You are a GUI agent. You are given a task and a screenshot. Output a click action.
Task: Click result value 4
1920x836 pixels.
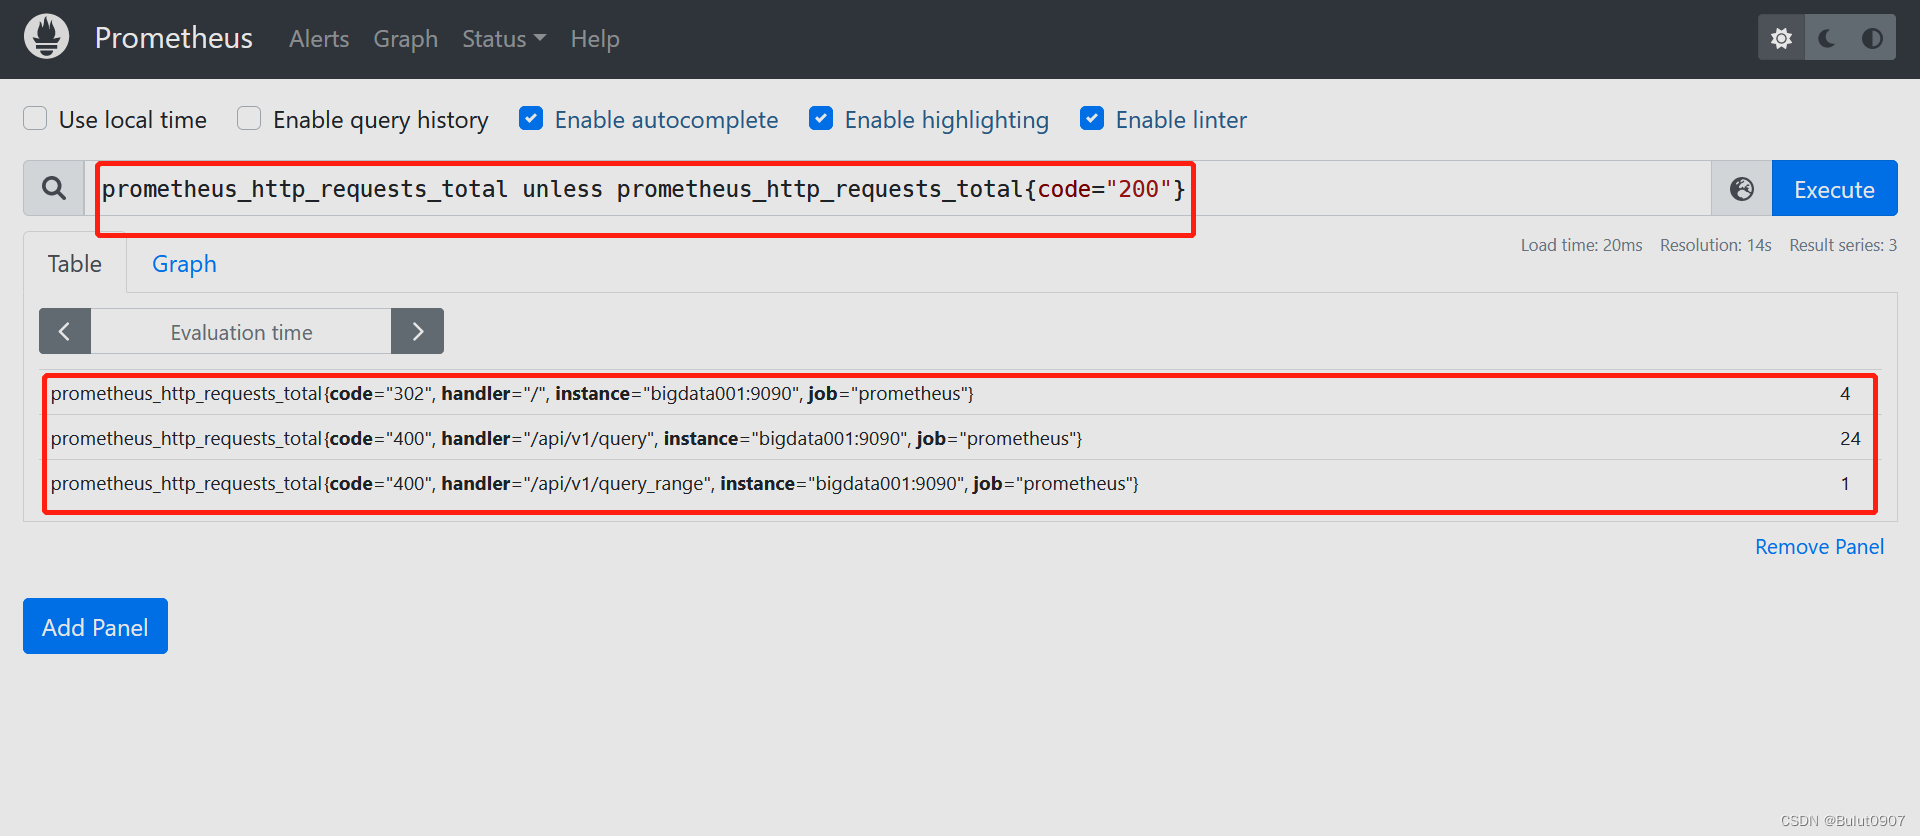pyautogui.click(x=1845, y=394)
